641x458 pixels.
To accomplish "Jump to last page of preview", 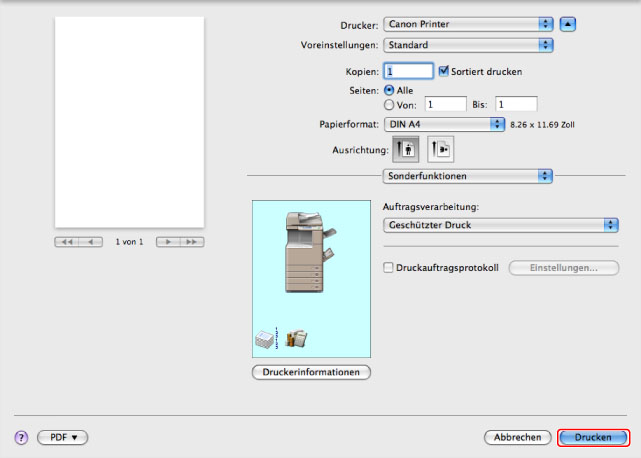I will pyautogui.click(x=191, y=242).
